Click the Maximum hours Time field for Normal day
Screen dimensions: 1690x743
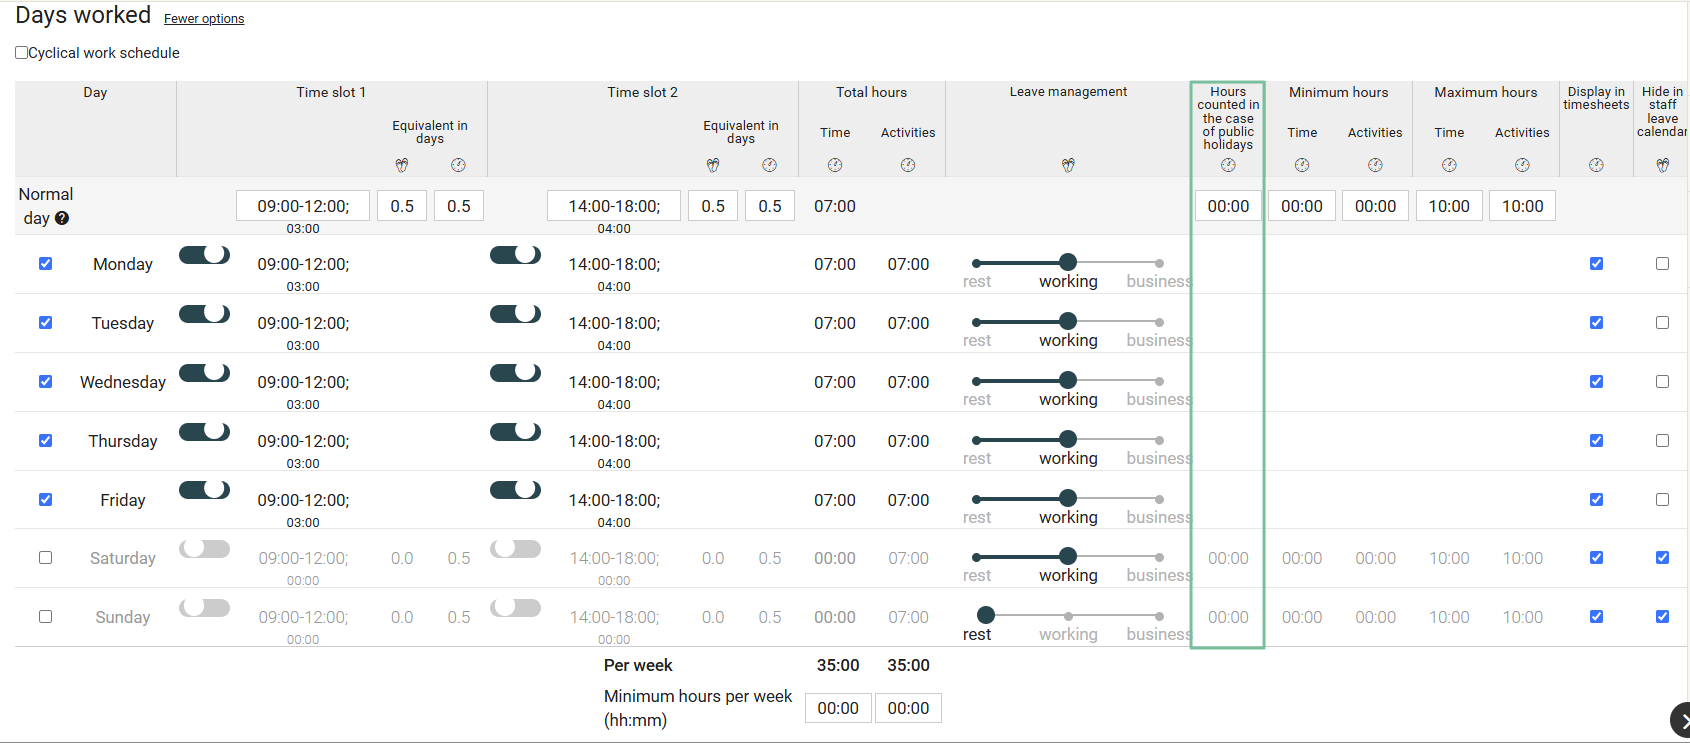tap(1449, 206)
